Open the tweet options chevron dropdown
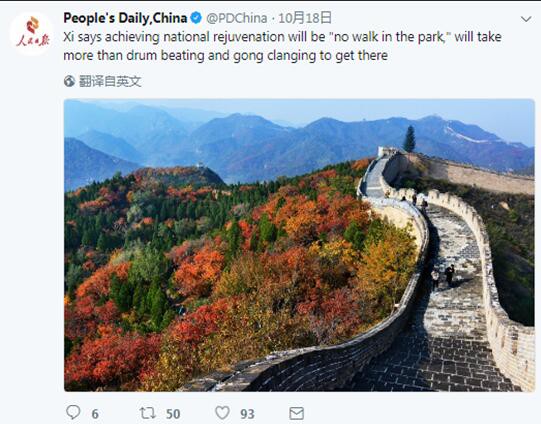 (526, 19)
